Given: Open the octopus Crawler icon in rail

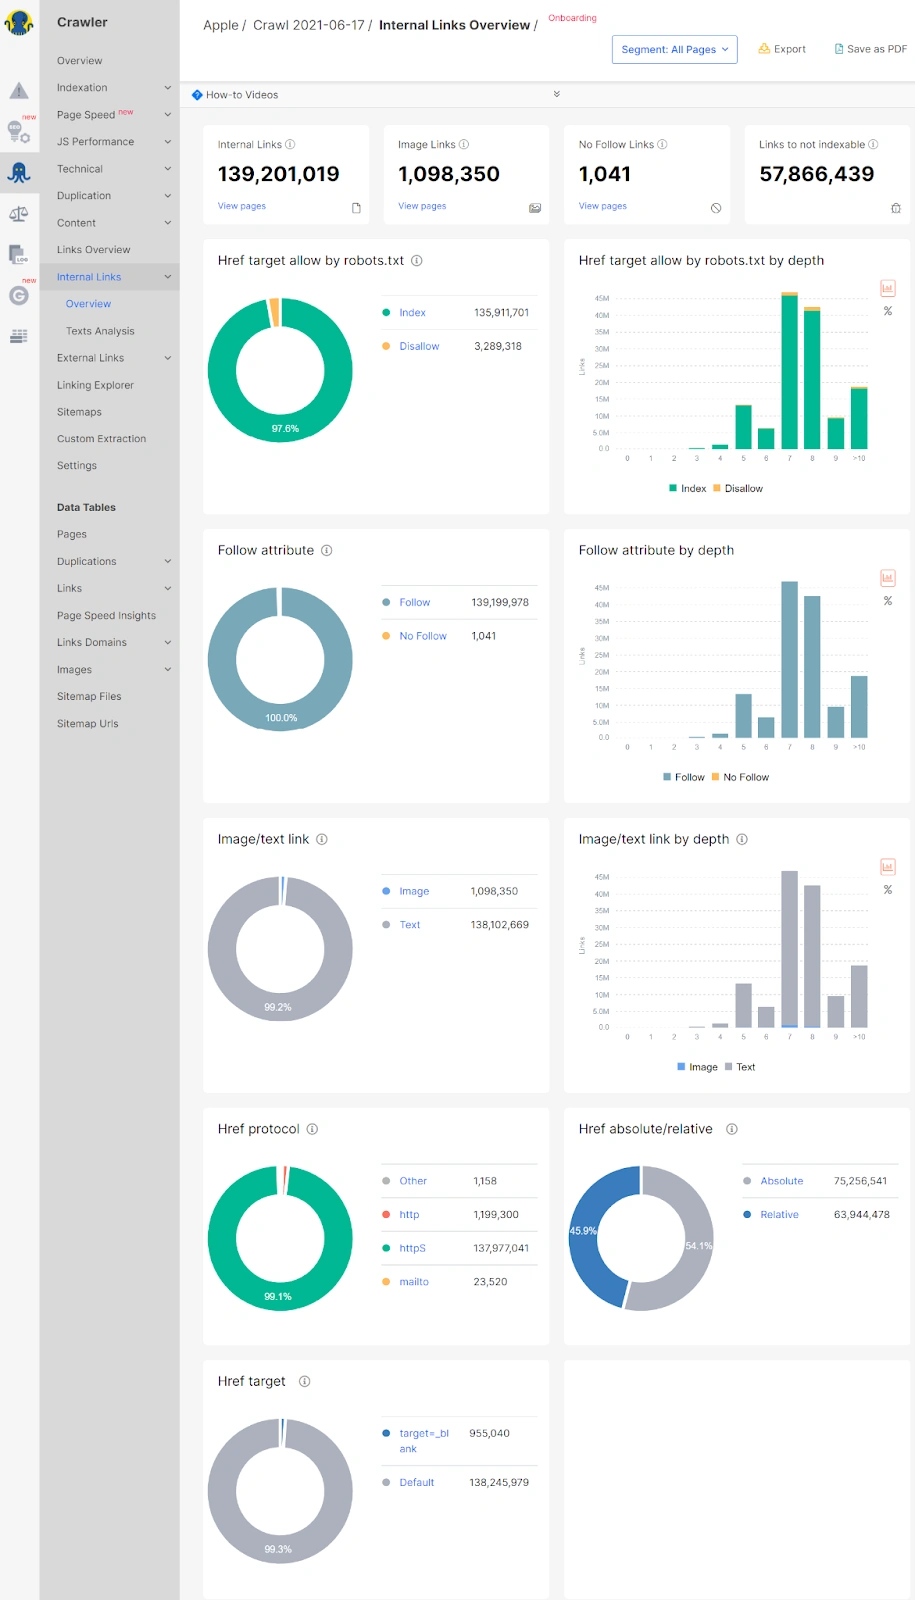Looking at the screenshot, I should click(x=19, y=172).
